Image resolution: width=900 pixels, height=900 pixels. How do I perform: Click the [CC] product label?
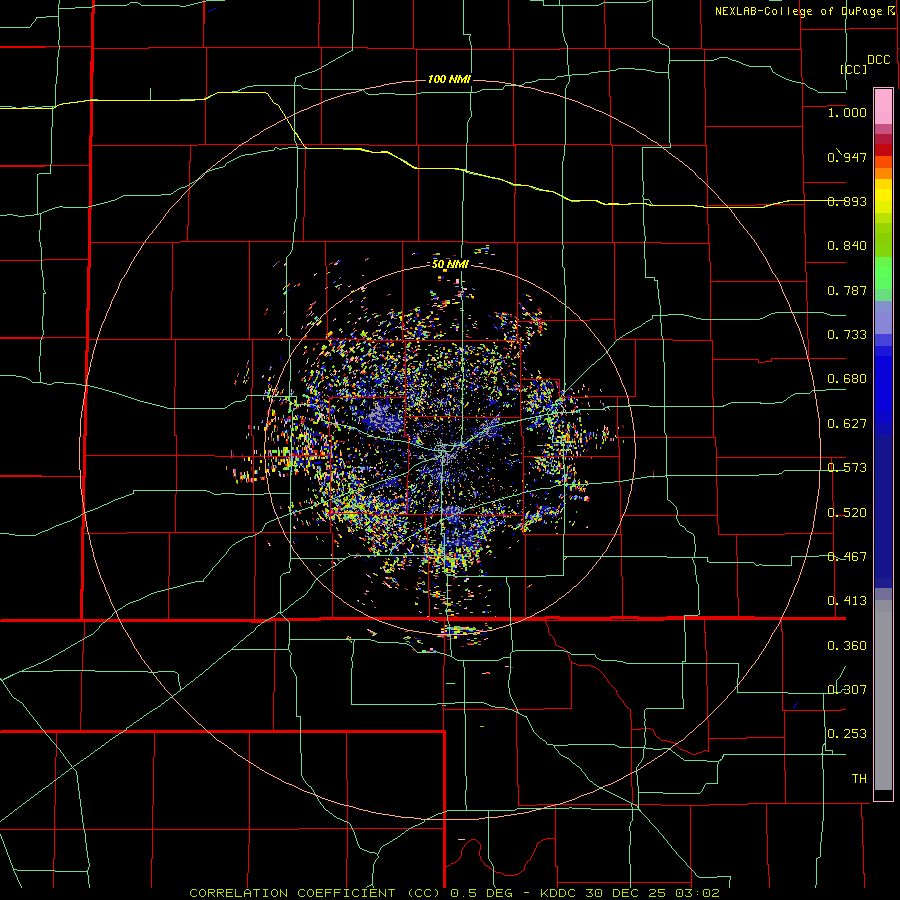[x=854, y=69]
